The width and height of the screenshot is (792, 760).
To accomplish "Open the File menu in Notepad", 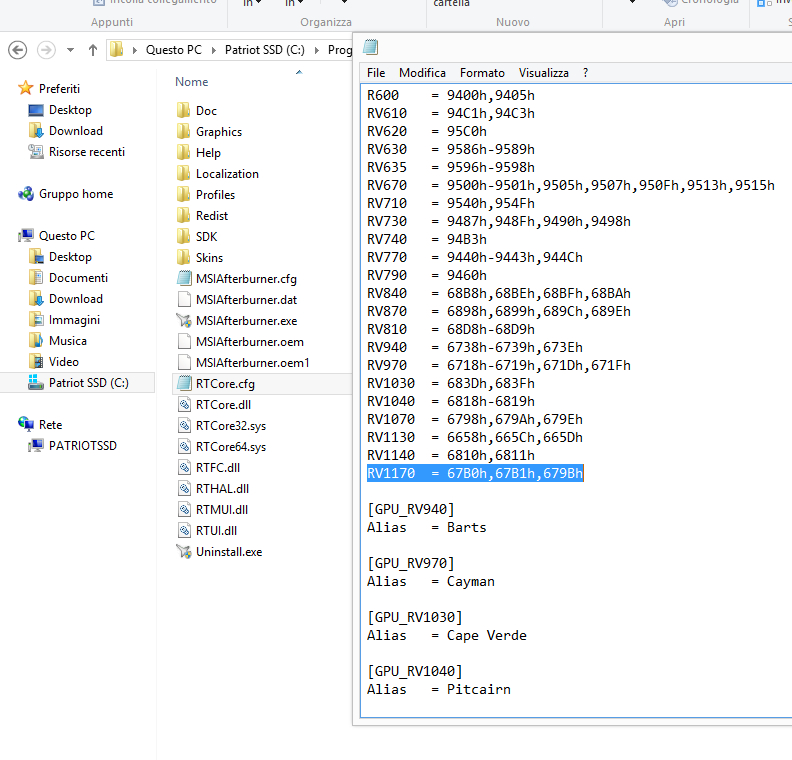I will (376, 73).
